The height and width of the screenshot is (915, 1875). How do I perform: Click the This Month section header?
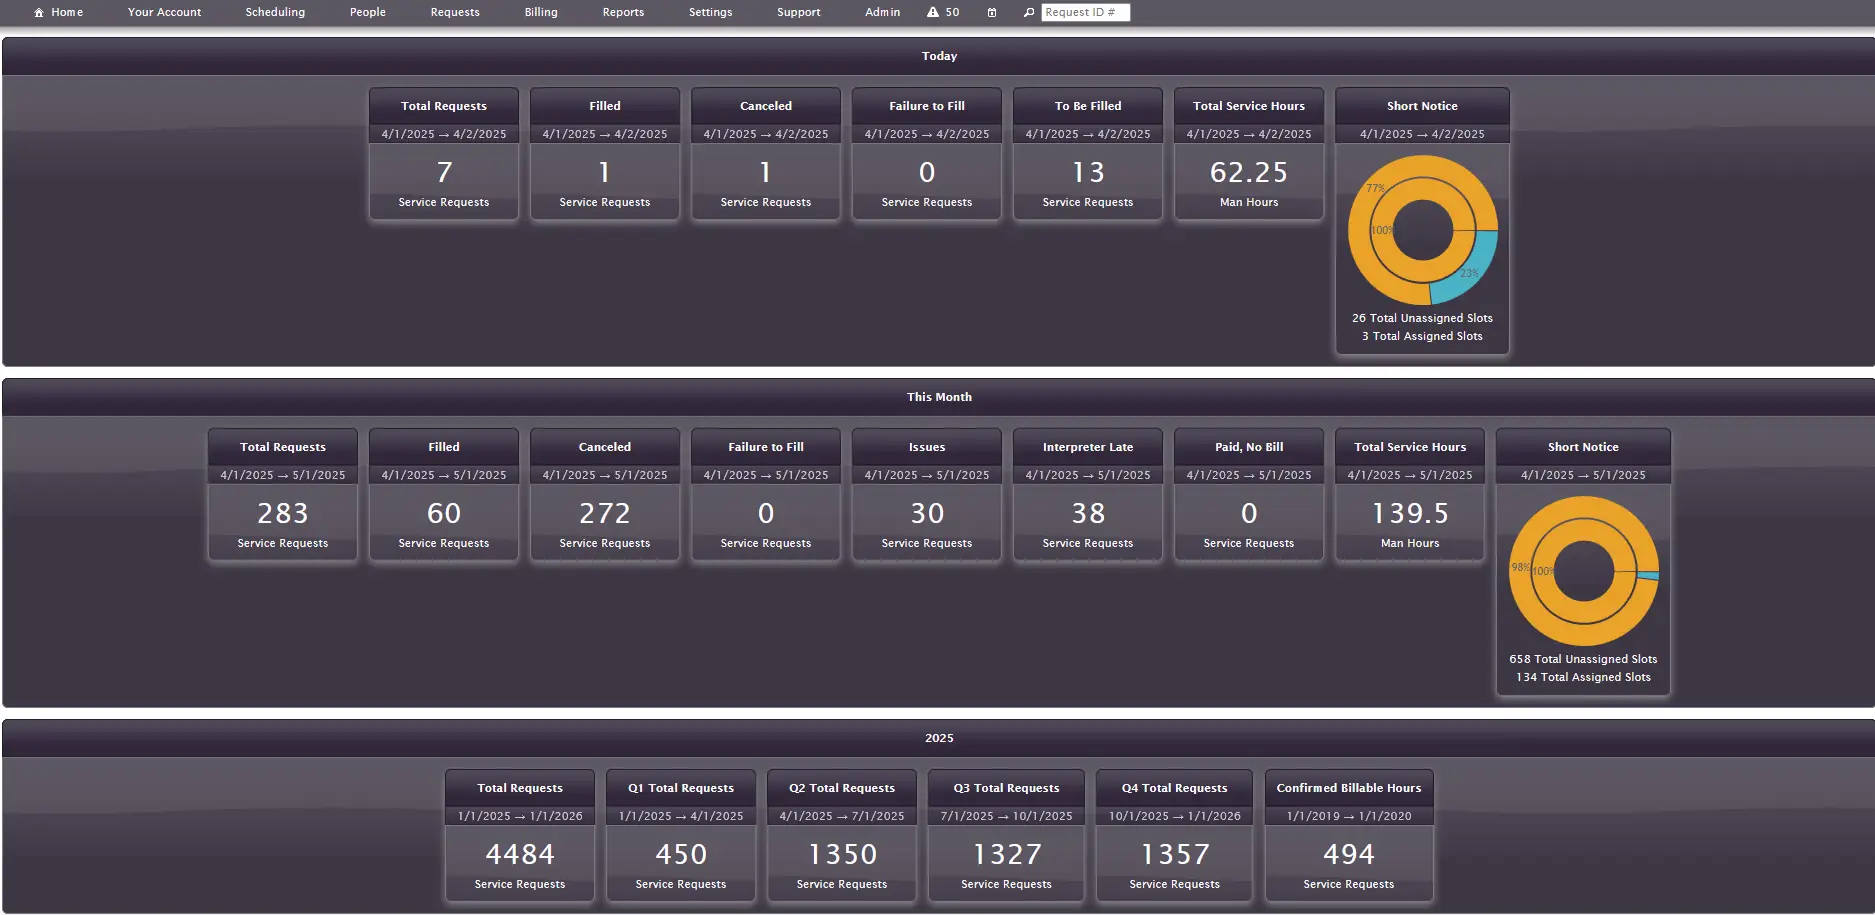(x=939, y=397)
